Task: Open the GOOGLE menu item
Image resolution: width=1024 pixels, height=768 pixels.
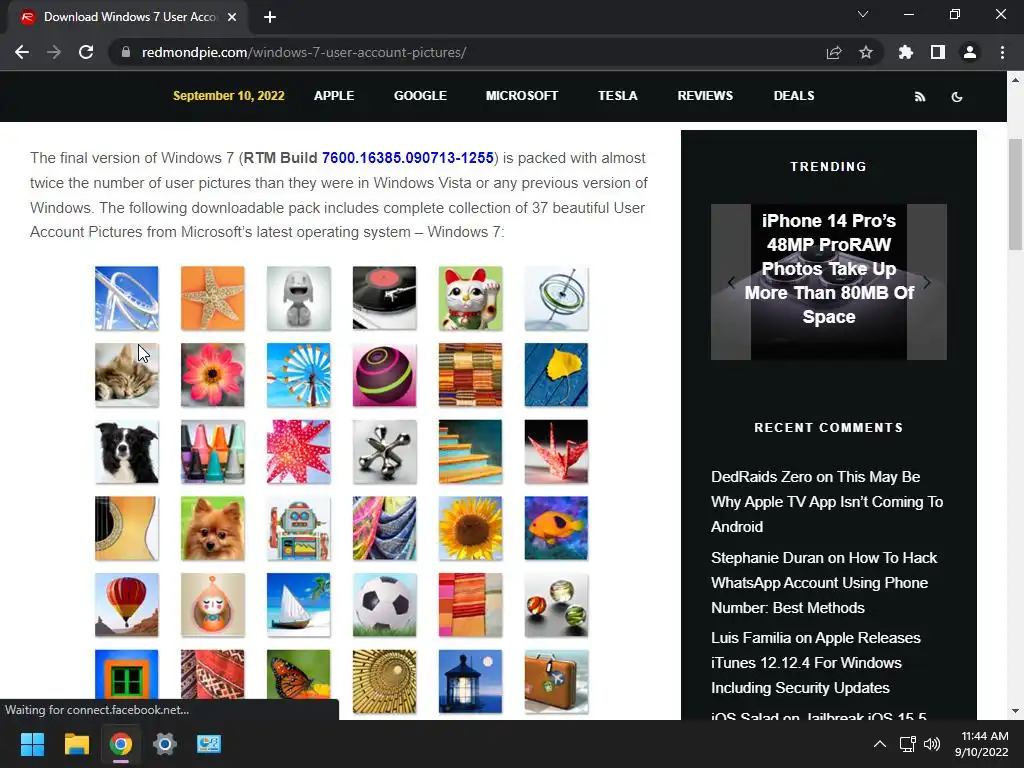Action: (420, 95)
